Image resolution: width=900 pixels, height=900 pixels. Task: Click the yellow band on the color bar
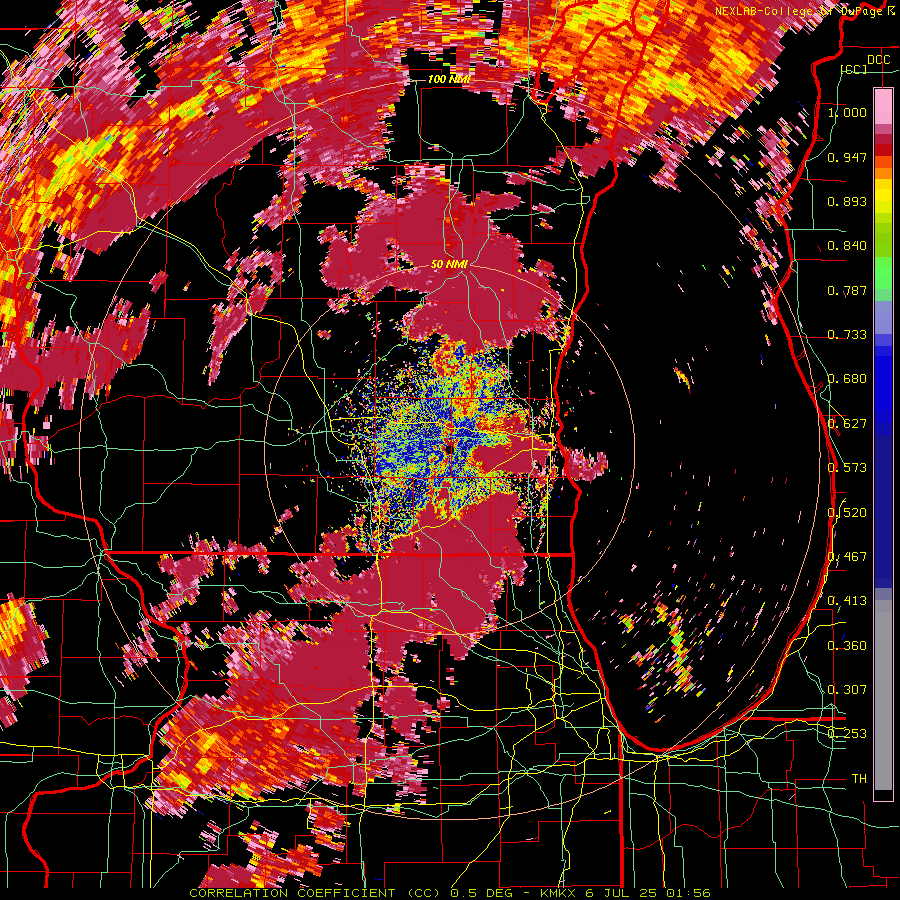point(883,195)
